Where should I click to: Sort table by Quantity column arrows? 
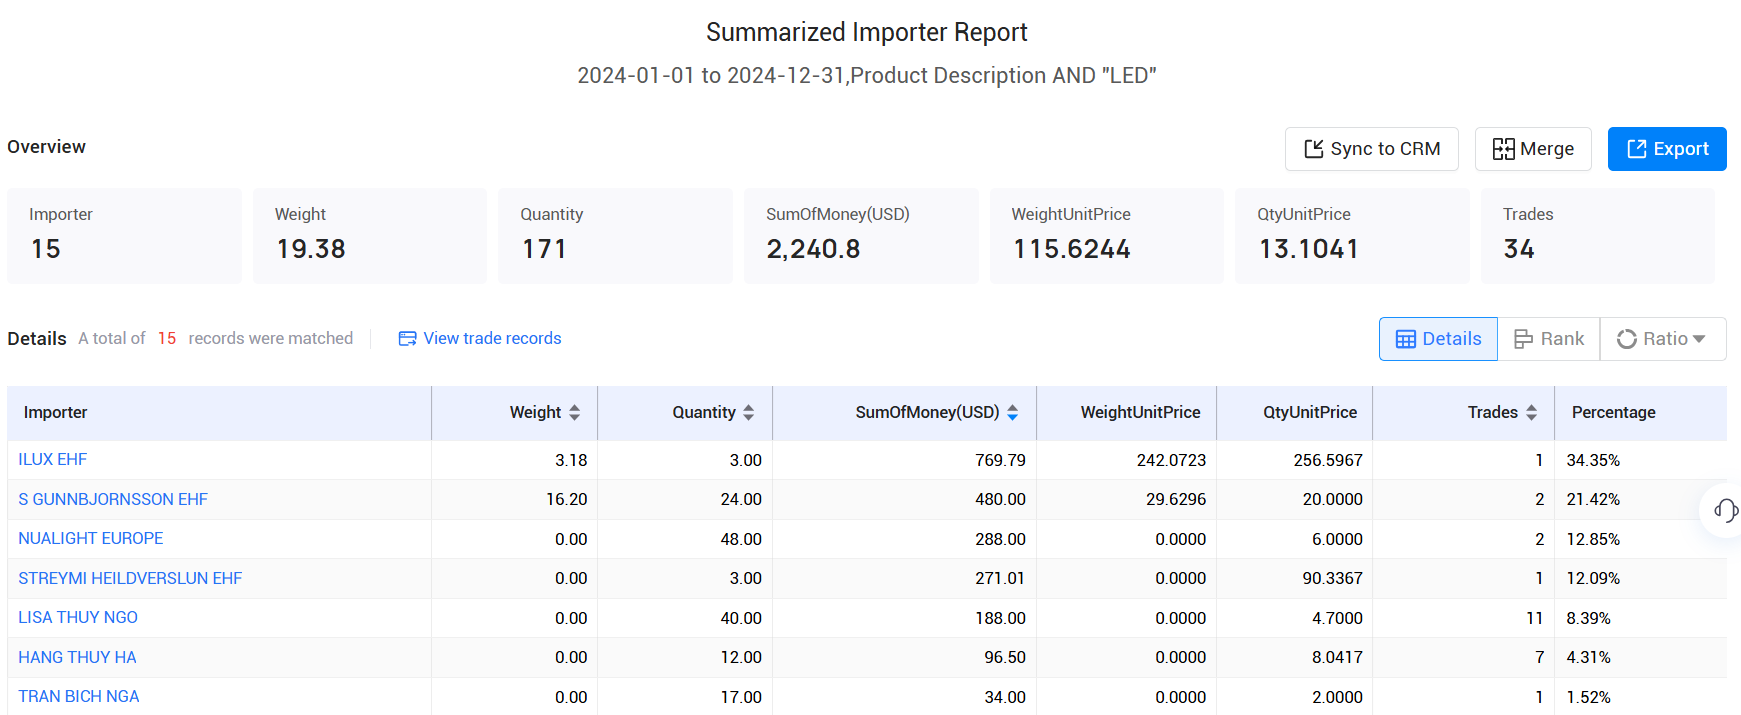[x=748, y=413]
